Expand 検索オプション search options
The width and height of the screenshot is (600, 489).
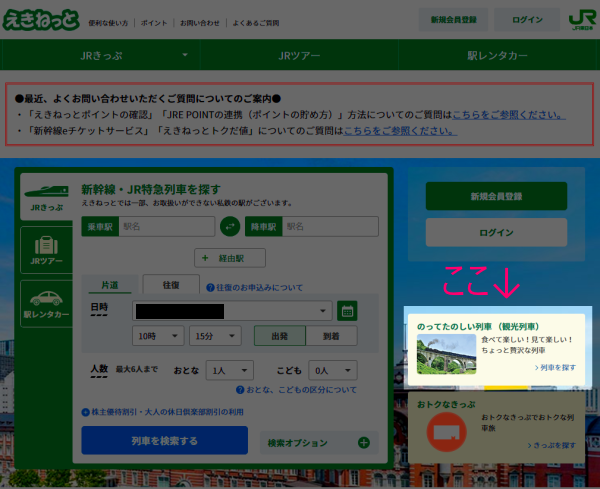pos(319,443)
